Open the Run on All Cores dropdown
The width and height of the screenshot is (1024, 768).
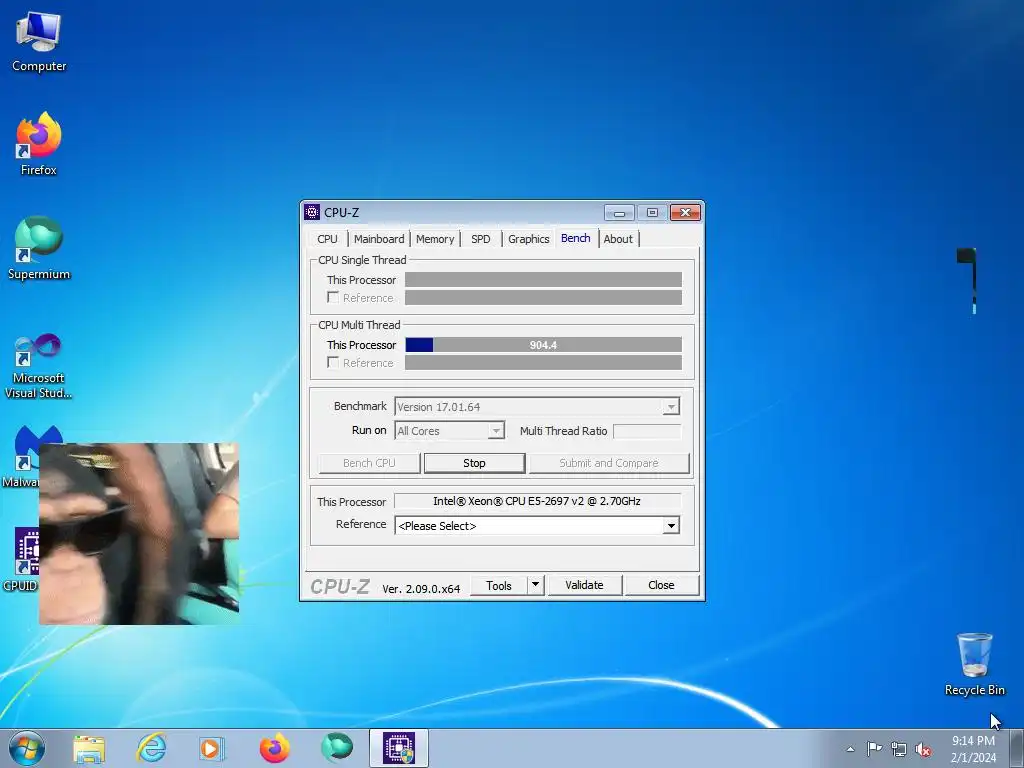click(449, 431)
